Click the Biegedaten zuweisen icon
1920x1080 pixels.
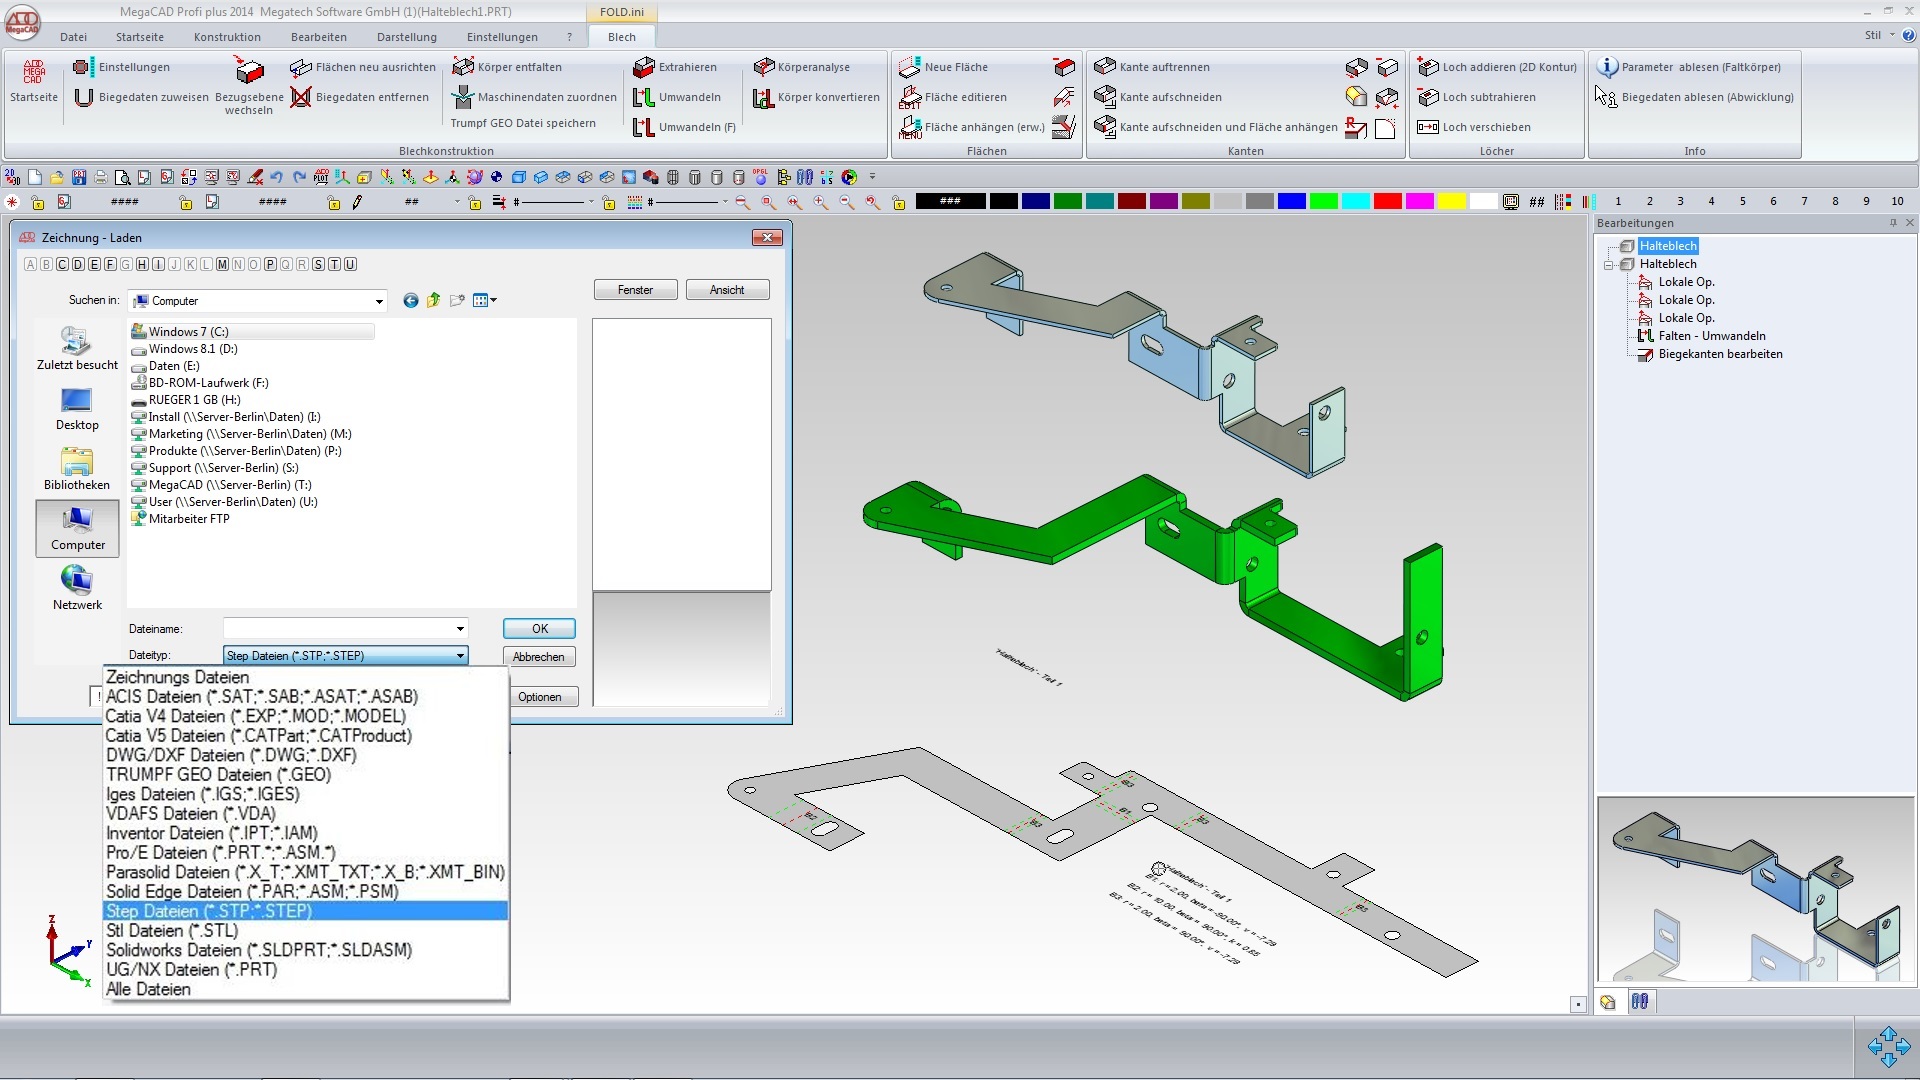[84, 97]
